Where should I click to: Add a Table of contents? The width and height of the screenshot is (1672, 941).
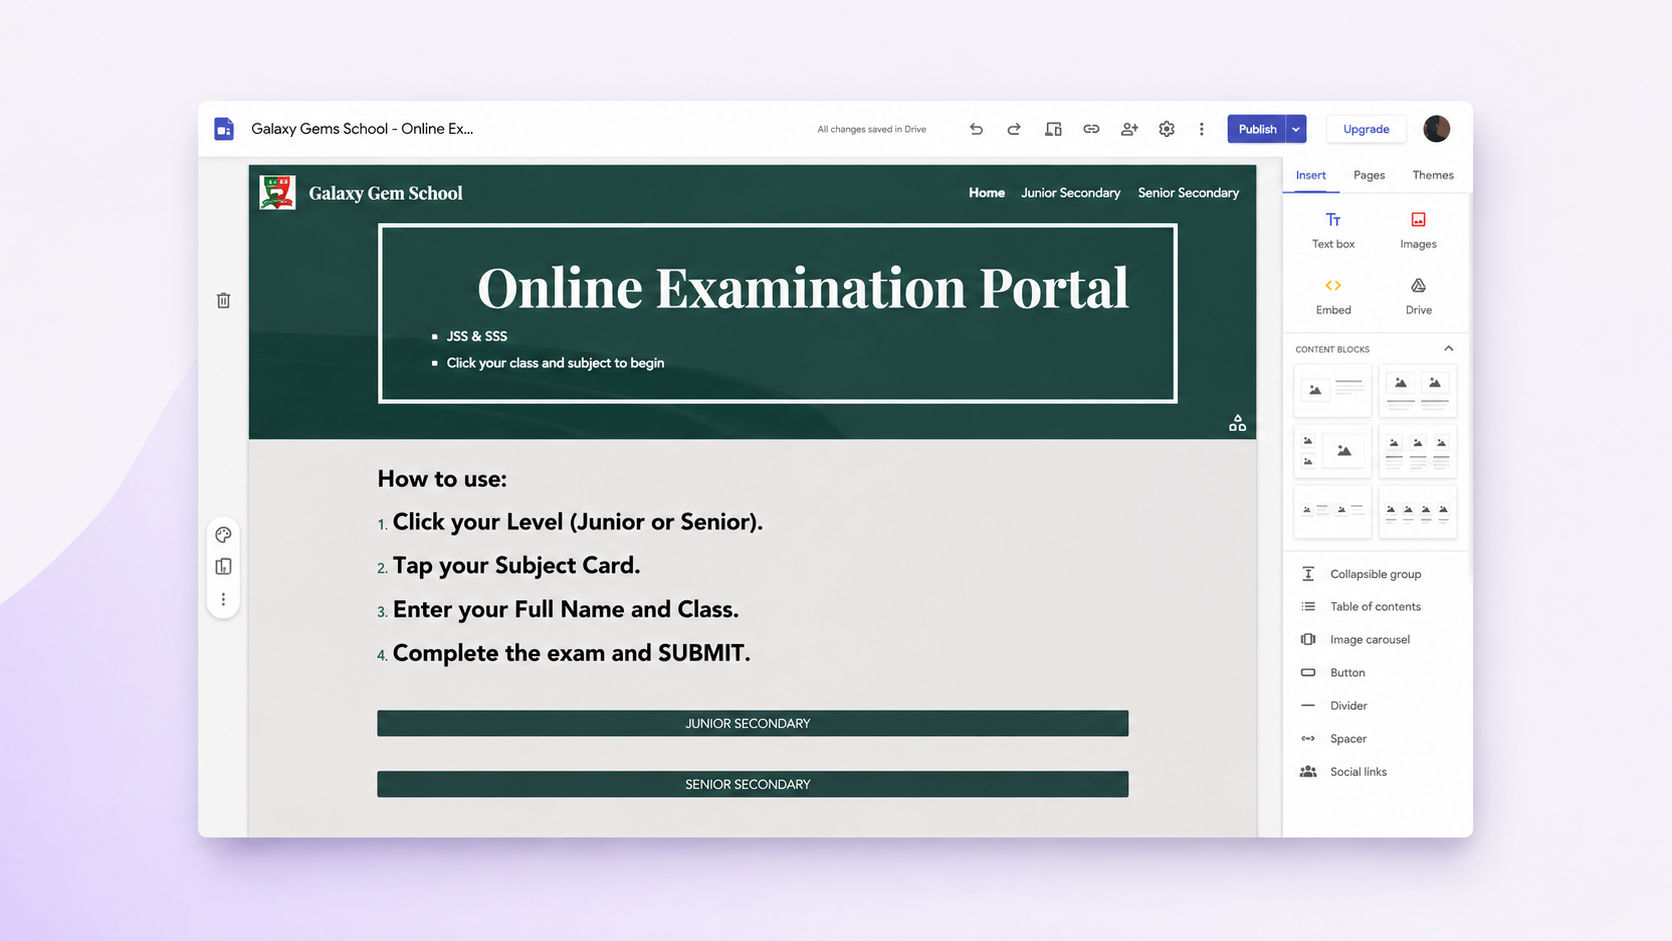point(1376,607)
